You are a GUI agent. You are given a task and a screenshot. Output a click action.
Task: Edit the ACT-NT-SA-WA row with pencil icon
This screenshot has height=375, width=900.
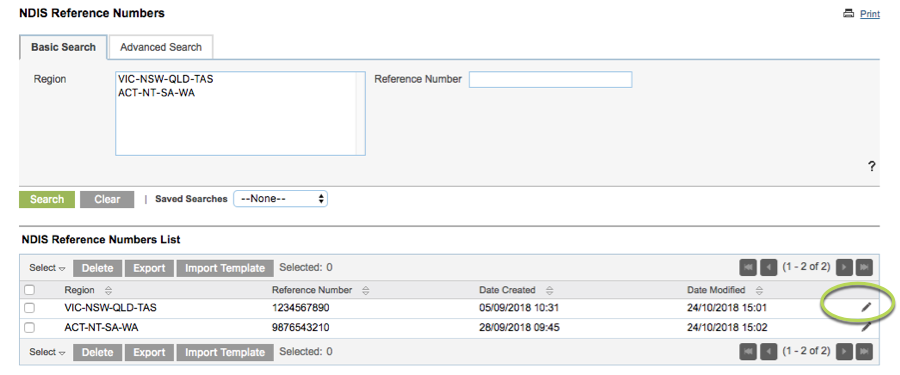coord(866,327)
